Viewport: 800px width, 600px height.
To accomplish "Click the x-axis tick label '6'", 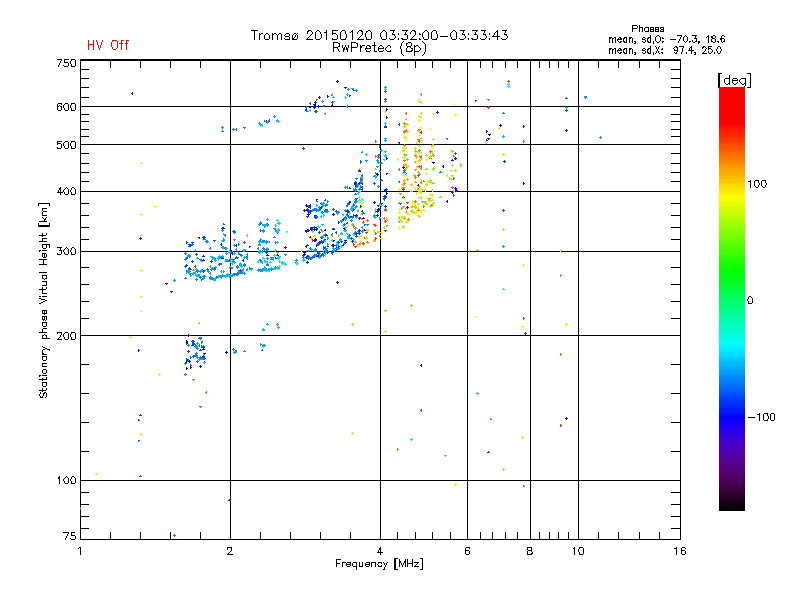I will coord(467,551).
